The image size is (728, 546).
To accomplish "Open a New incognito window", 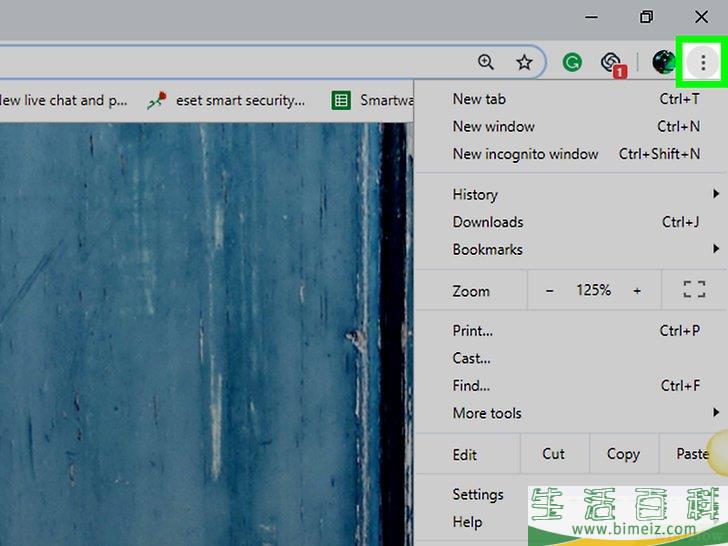I will (x=571, y=154).
